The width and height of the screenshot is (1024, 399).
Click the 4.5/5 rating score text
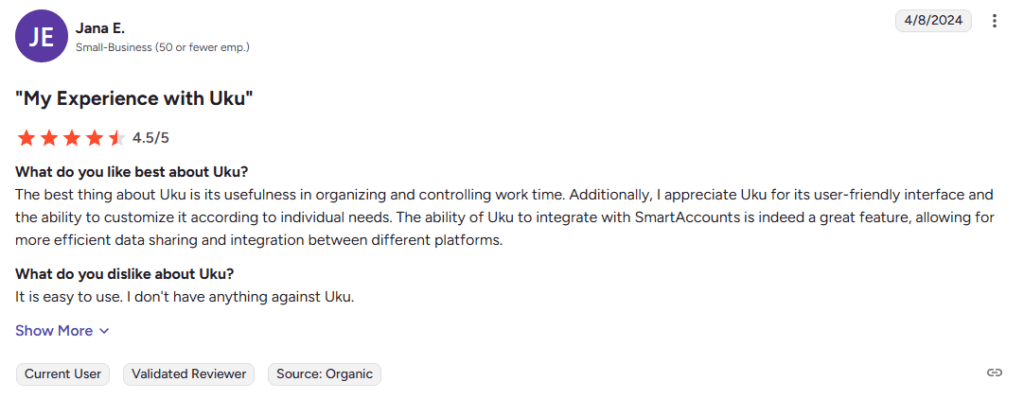tap(150, 138)
